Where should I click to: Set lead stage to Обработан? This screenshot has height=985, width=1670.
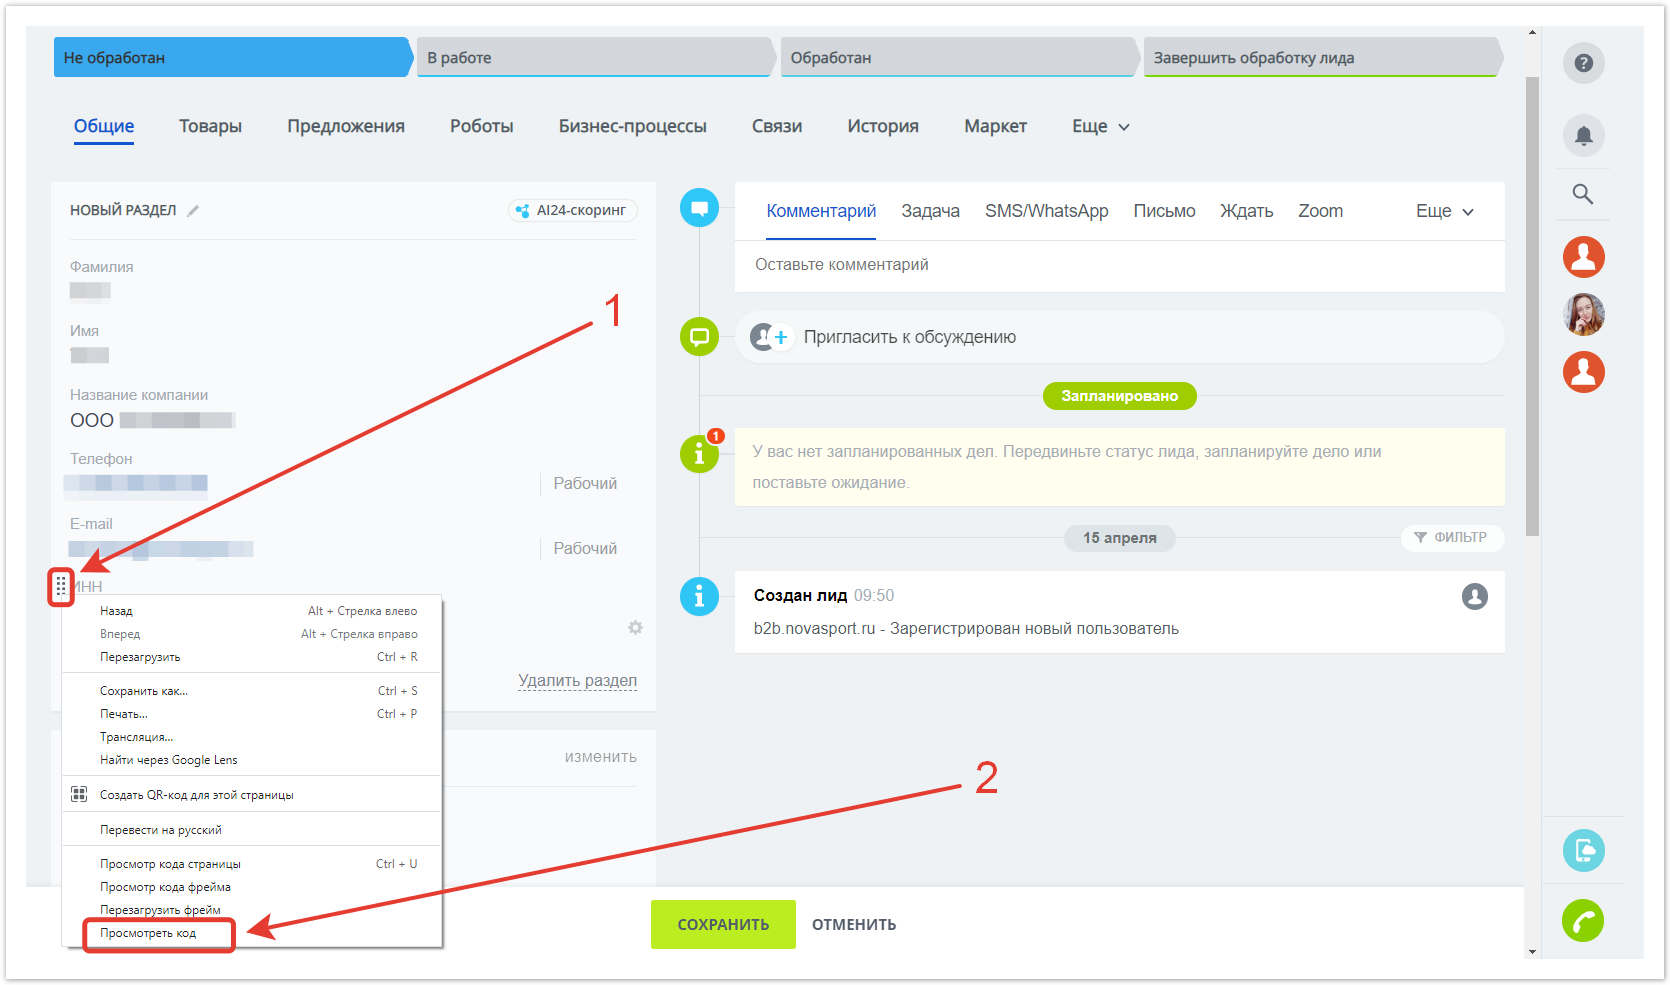tap(960, 57)
